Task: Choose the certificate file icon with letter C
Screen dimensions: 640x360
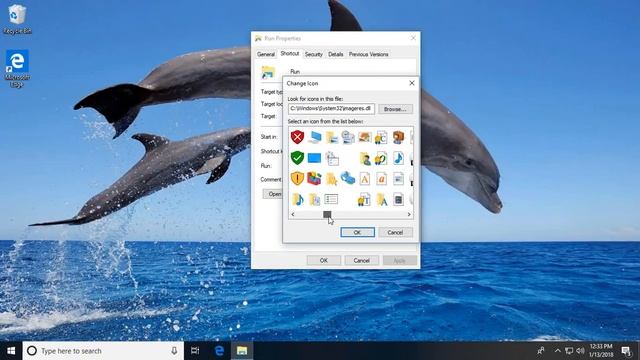Action: tap(381, 138)
